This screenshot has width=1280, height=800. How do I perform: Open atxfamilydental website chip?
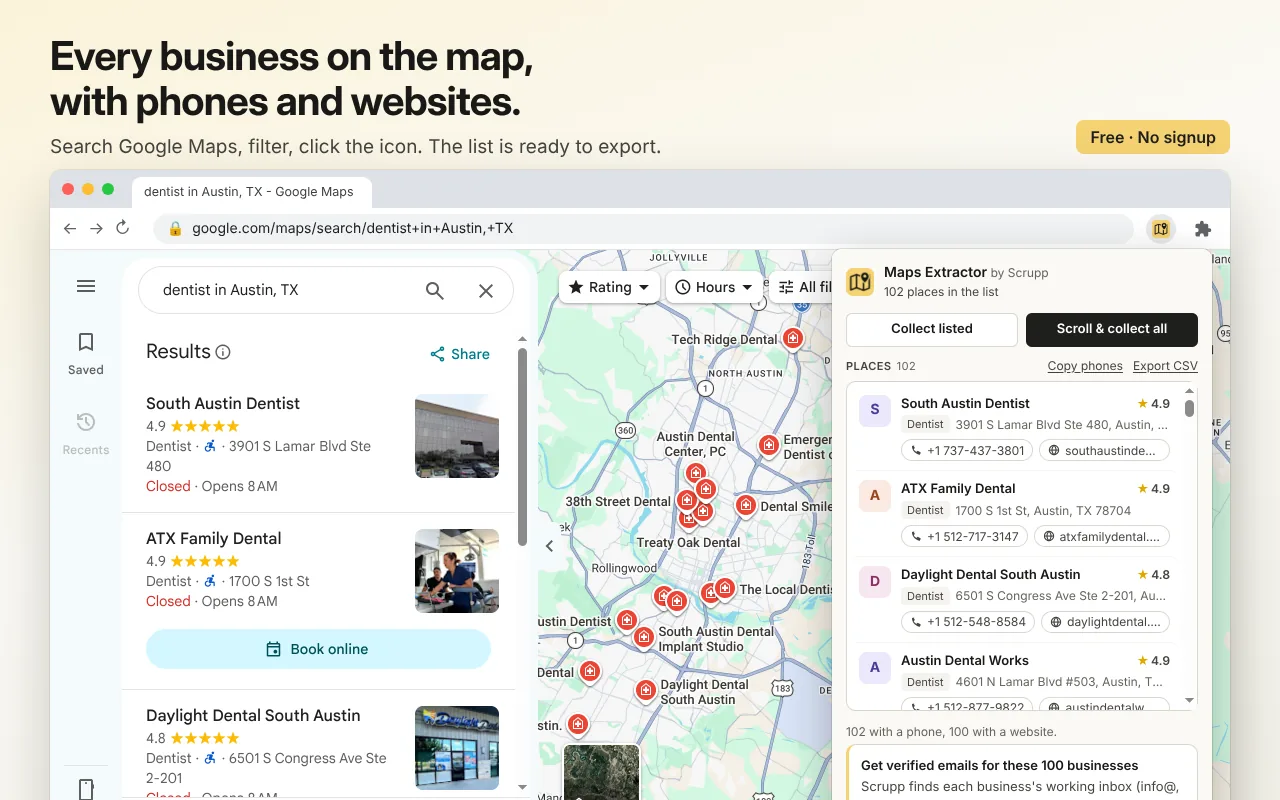[1102, 537]
